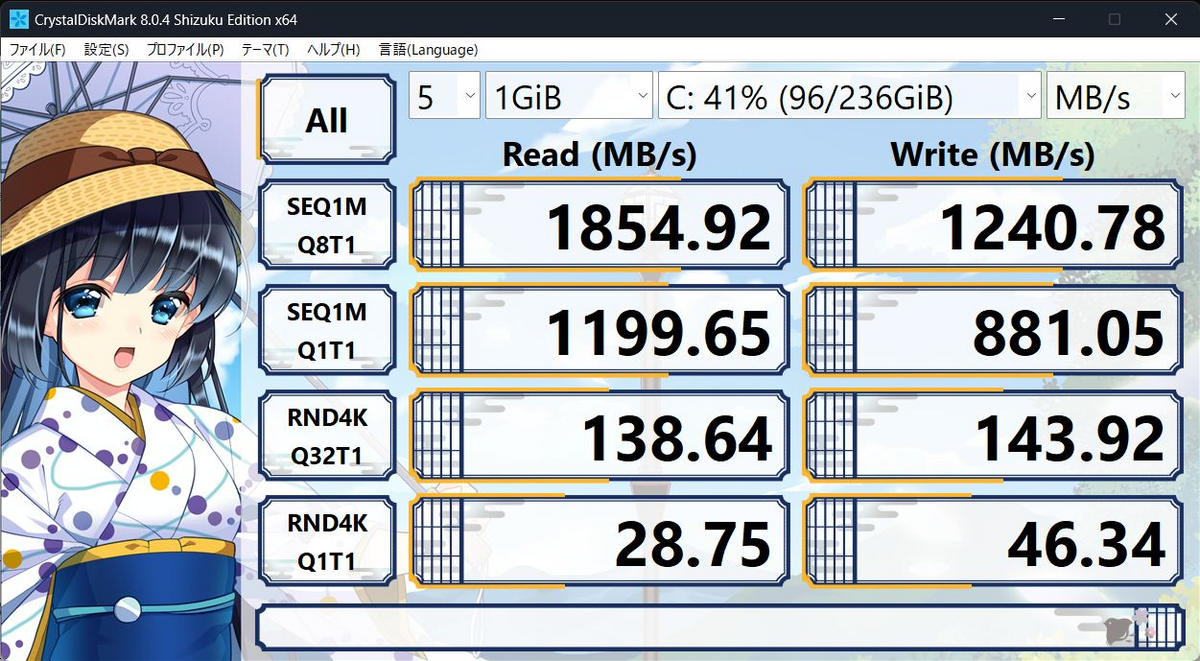The image size is (1200, 661).
Task: Select the 143.92 write result
Action: click(993, 437)
